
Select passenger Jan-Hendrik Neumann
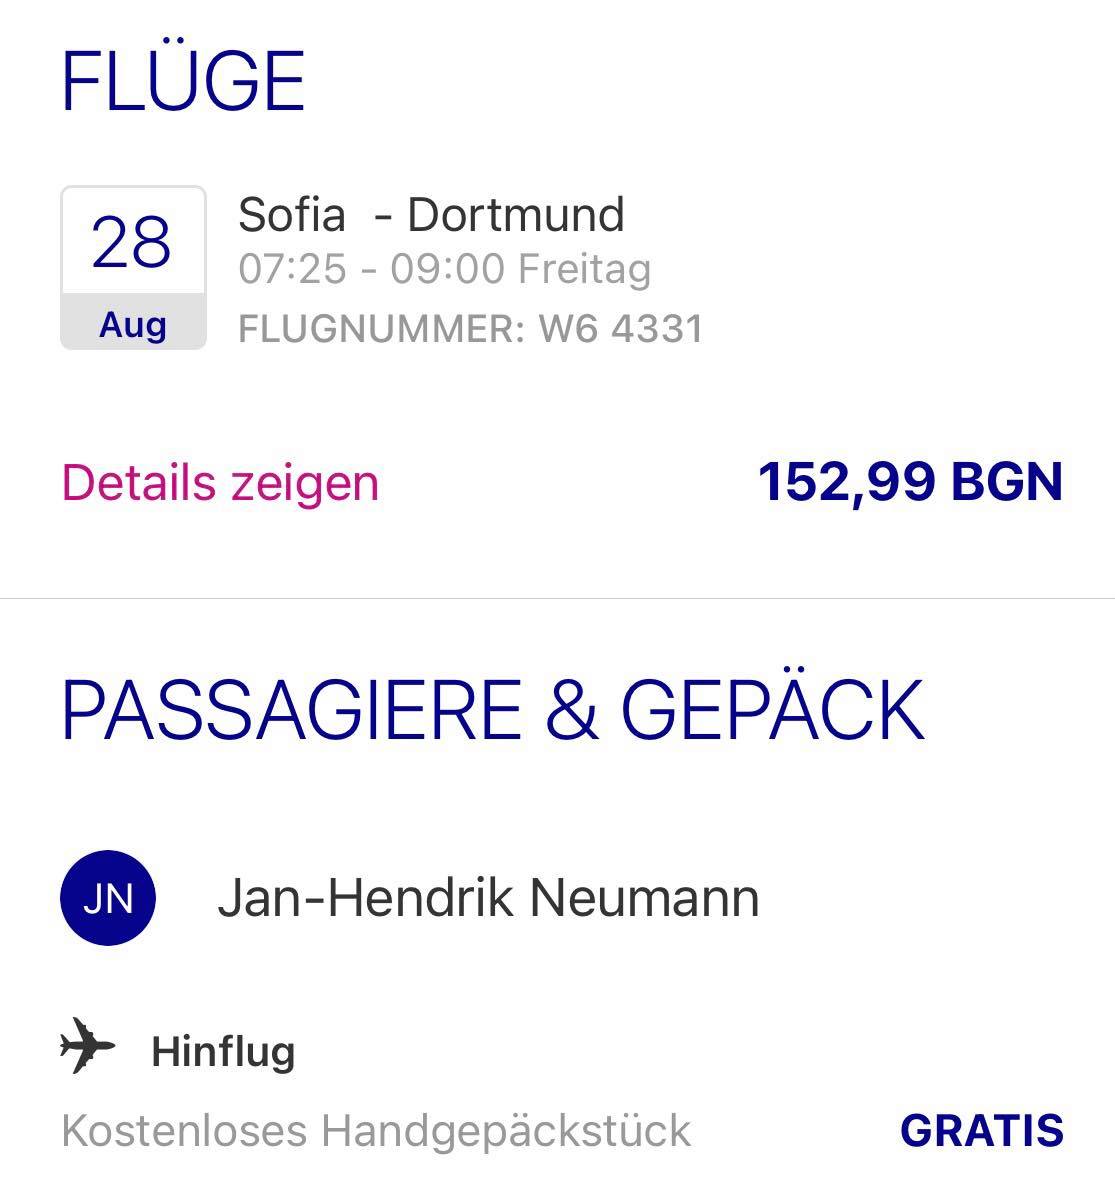(x=488, y=898)
